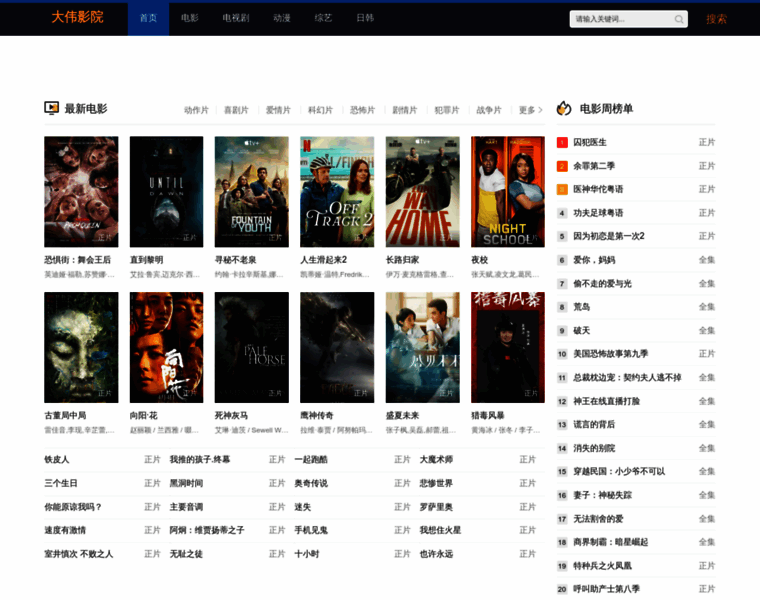Screen dimensions: 760x600
Task: Click the flame icon beside 电影周榜单
Action: tap(564, 108)
